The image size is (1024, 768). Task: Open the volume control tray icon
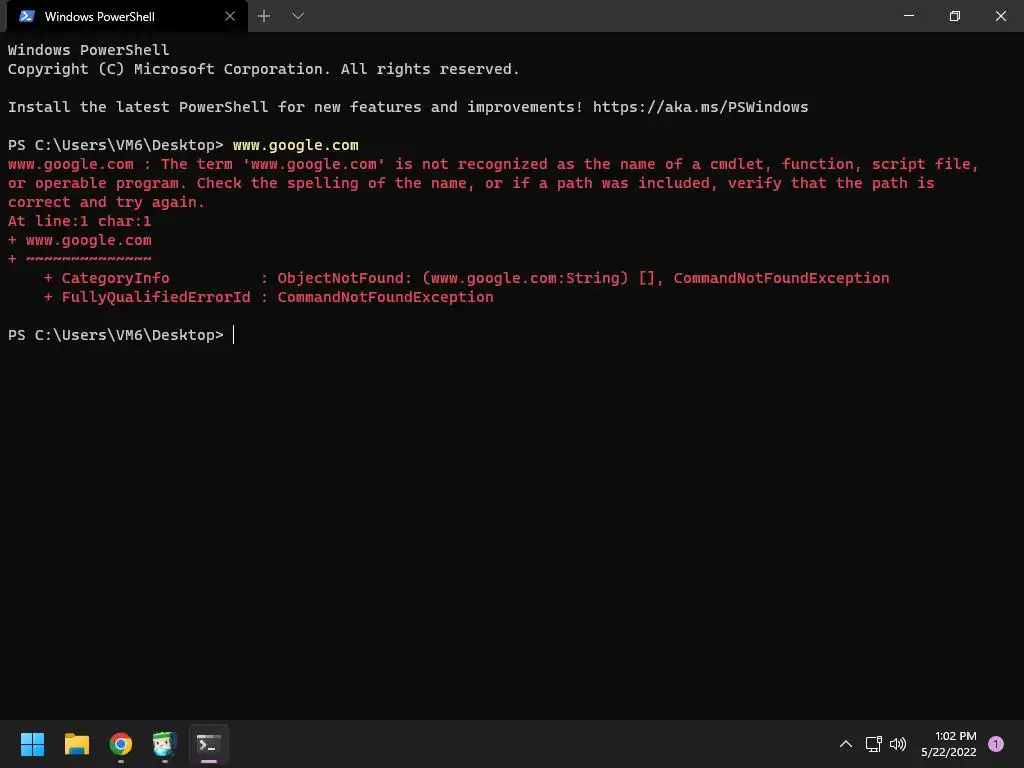click(898, 744)
